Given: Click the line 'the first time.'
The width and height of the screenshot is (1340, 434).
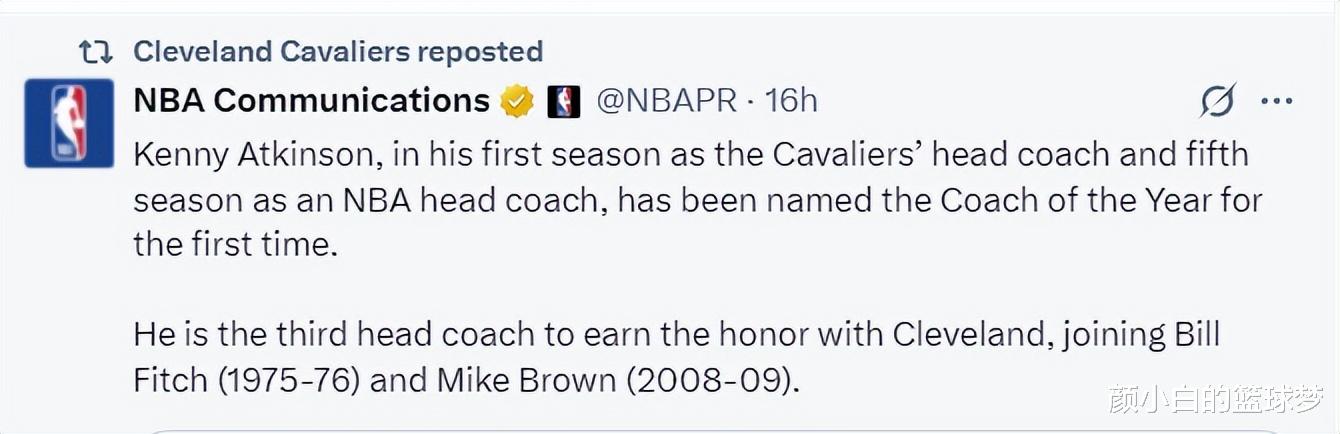Looking at the screenshot, I should click(x=235, y=244).
